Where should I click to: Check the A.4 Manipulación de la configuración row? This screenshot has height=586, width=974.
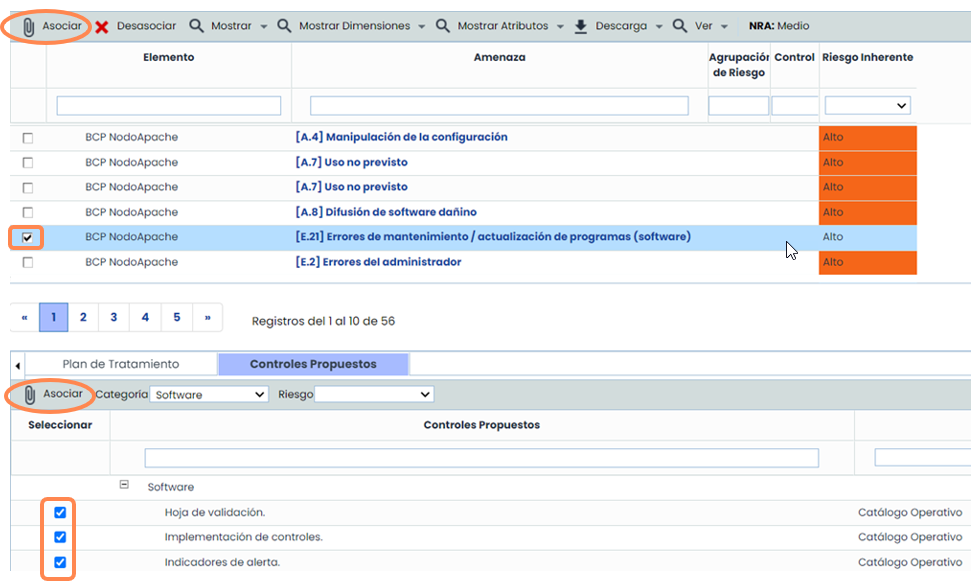point(27,138)
